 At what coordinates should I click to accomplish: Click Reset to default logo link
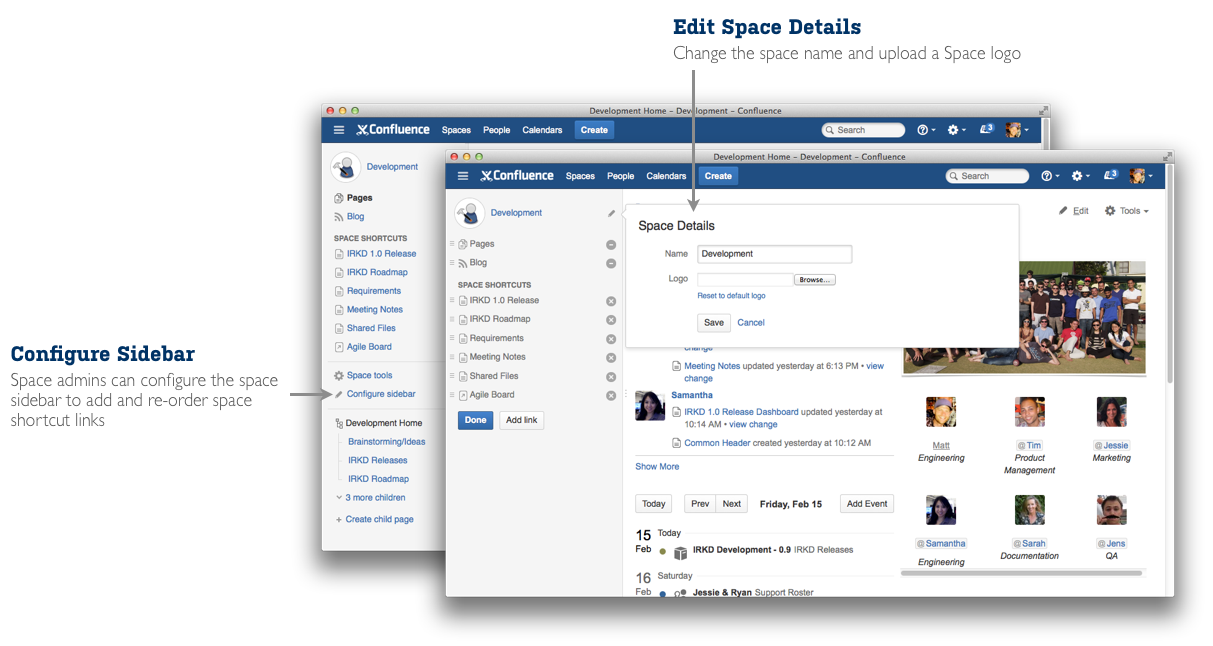point(731,296)
